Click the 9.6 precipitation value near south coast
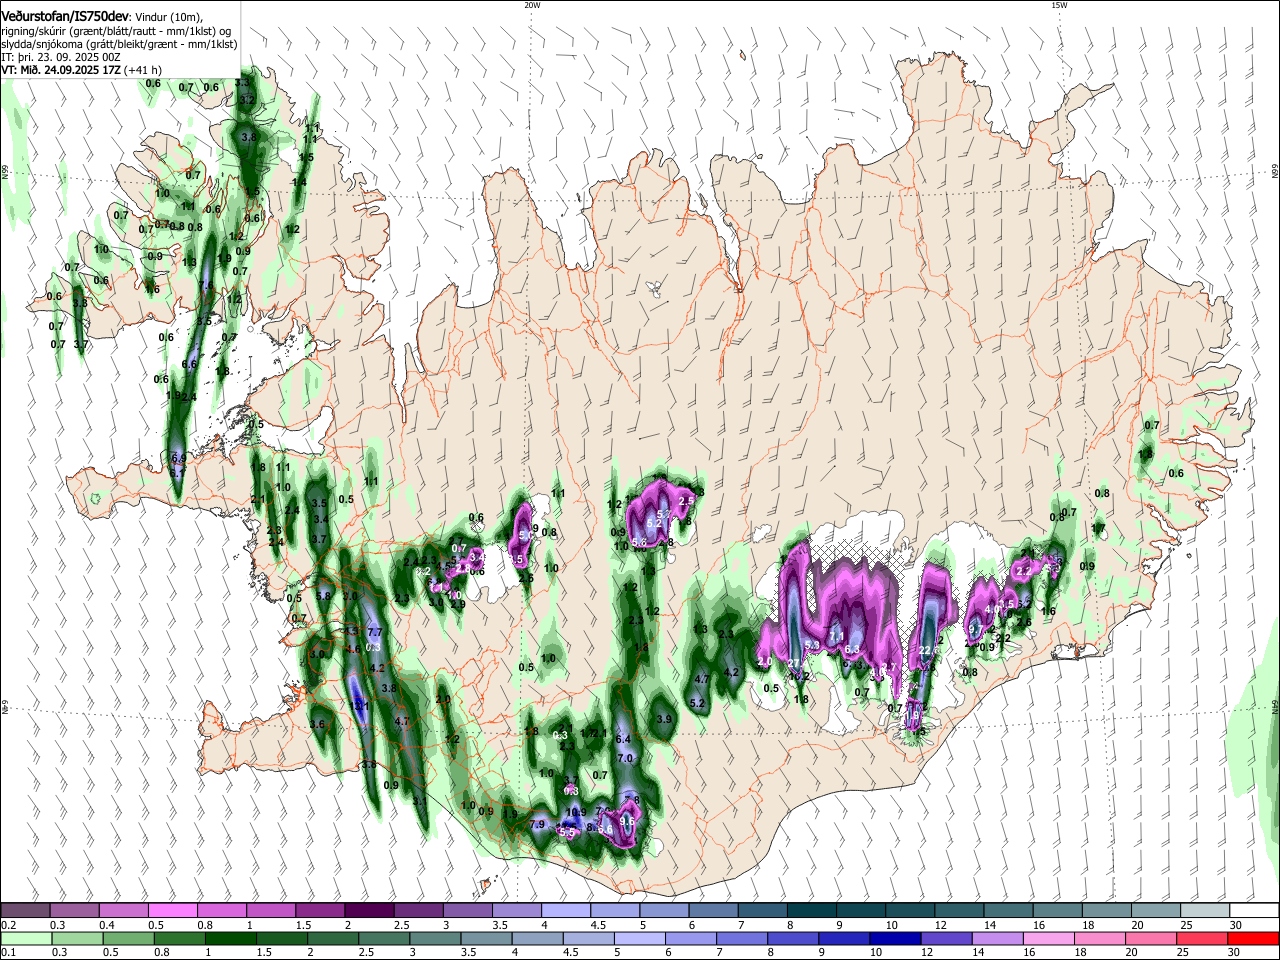 point(628,821)
